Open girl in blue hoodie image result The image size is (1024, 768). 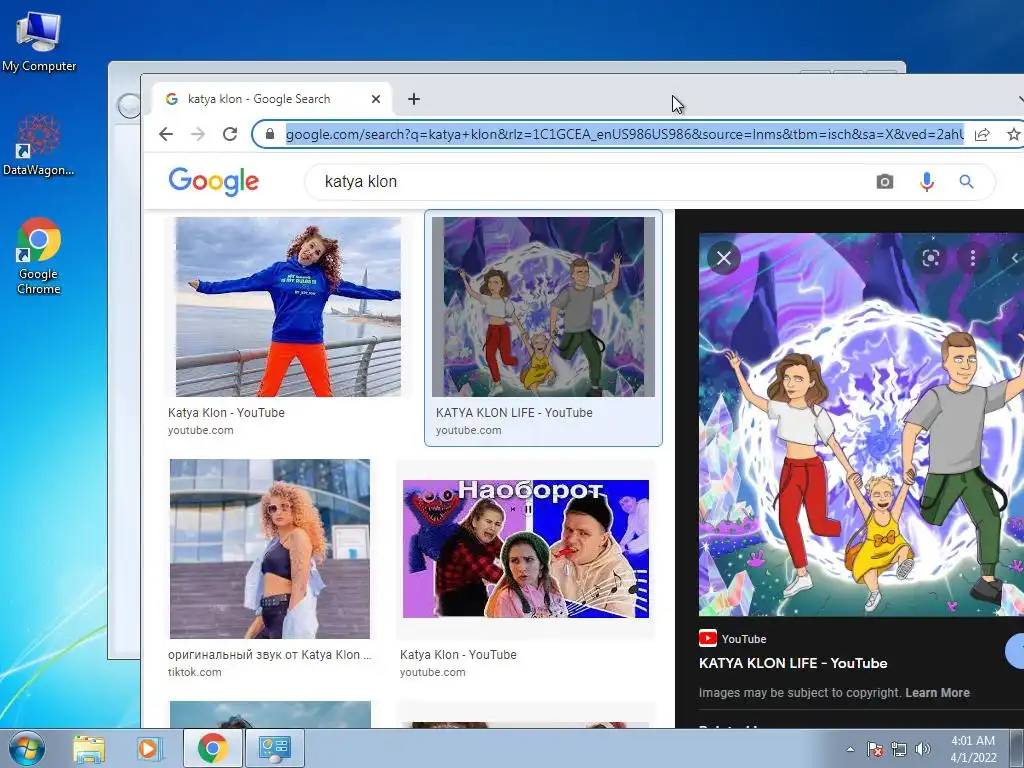point(288,307)
